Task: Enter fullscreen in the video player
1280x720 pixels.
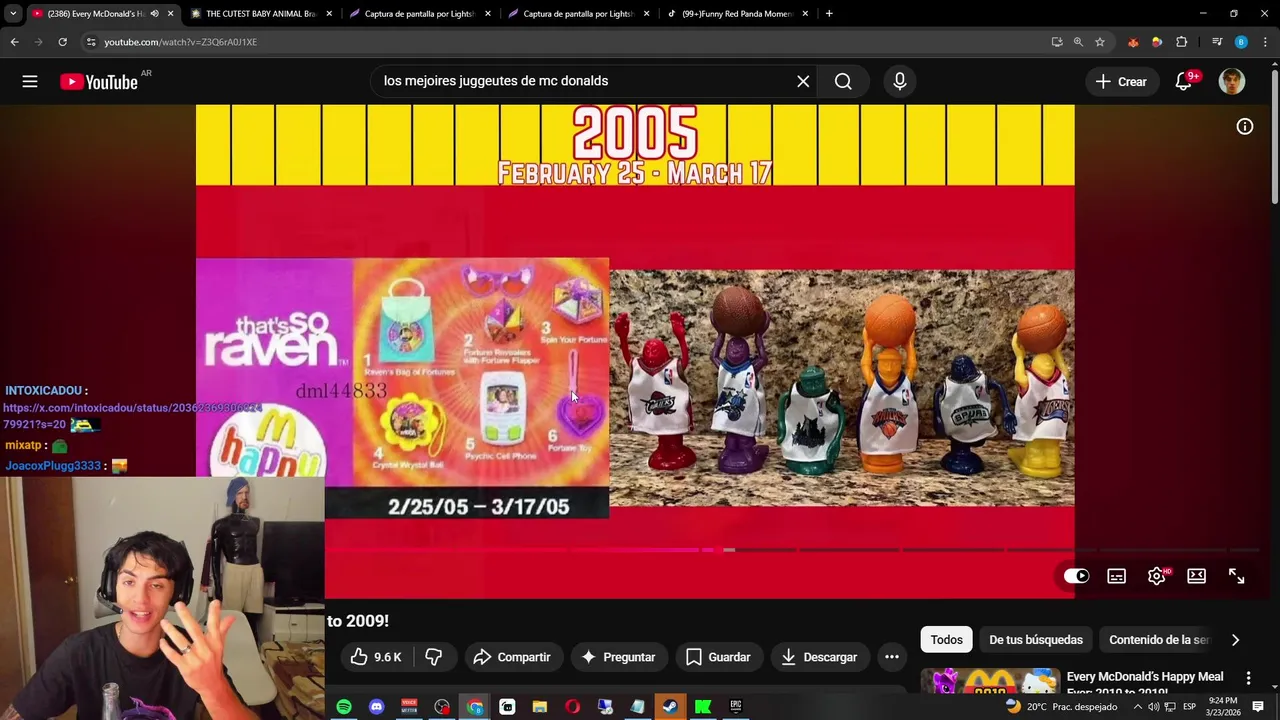Action: pyautogui.click(x=1237, y=576)
